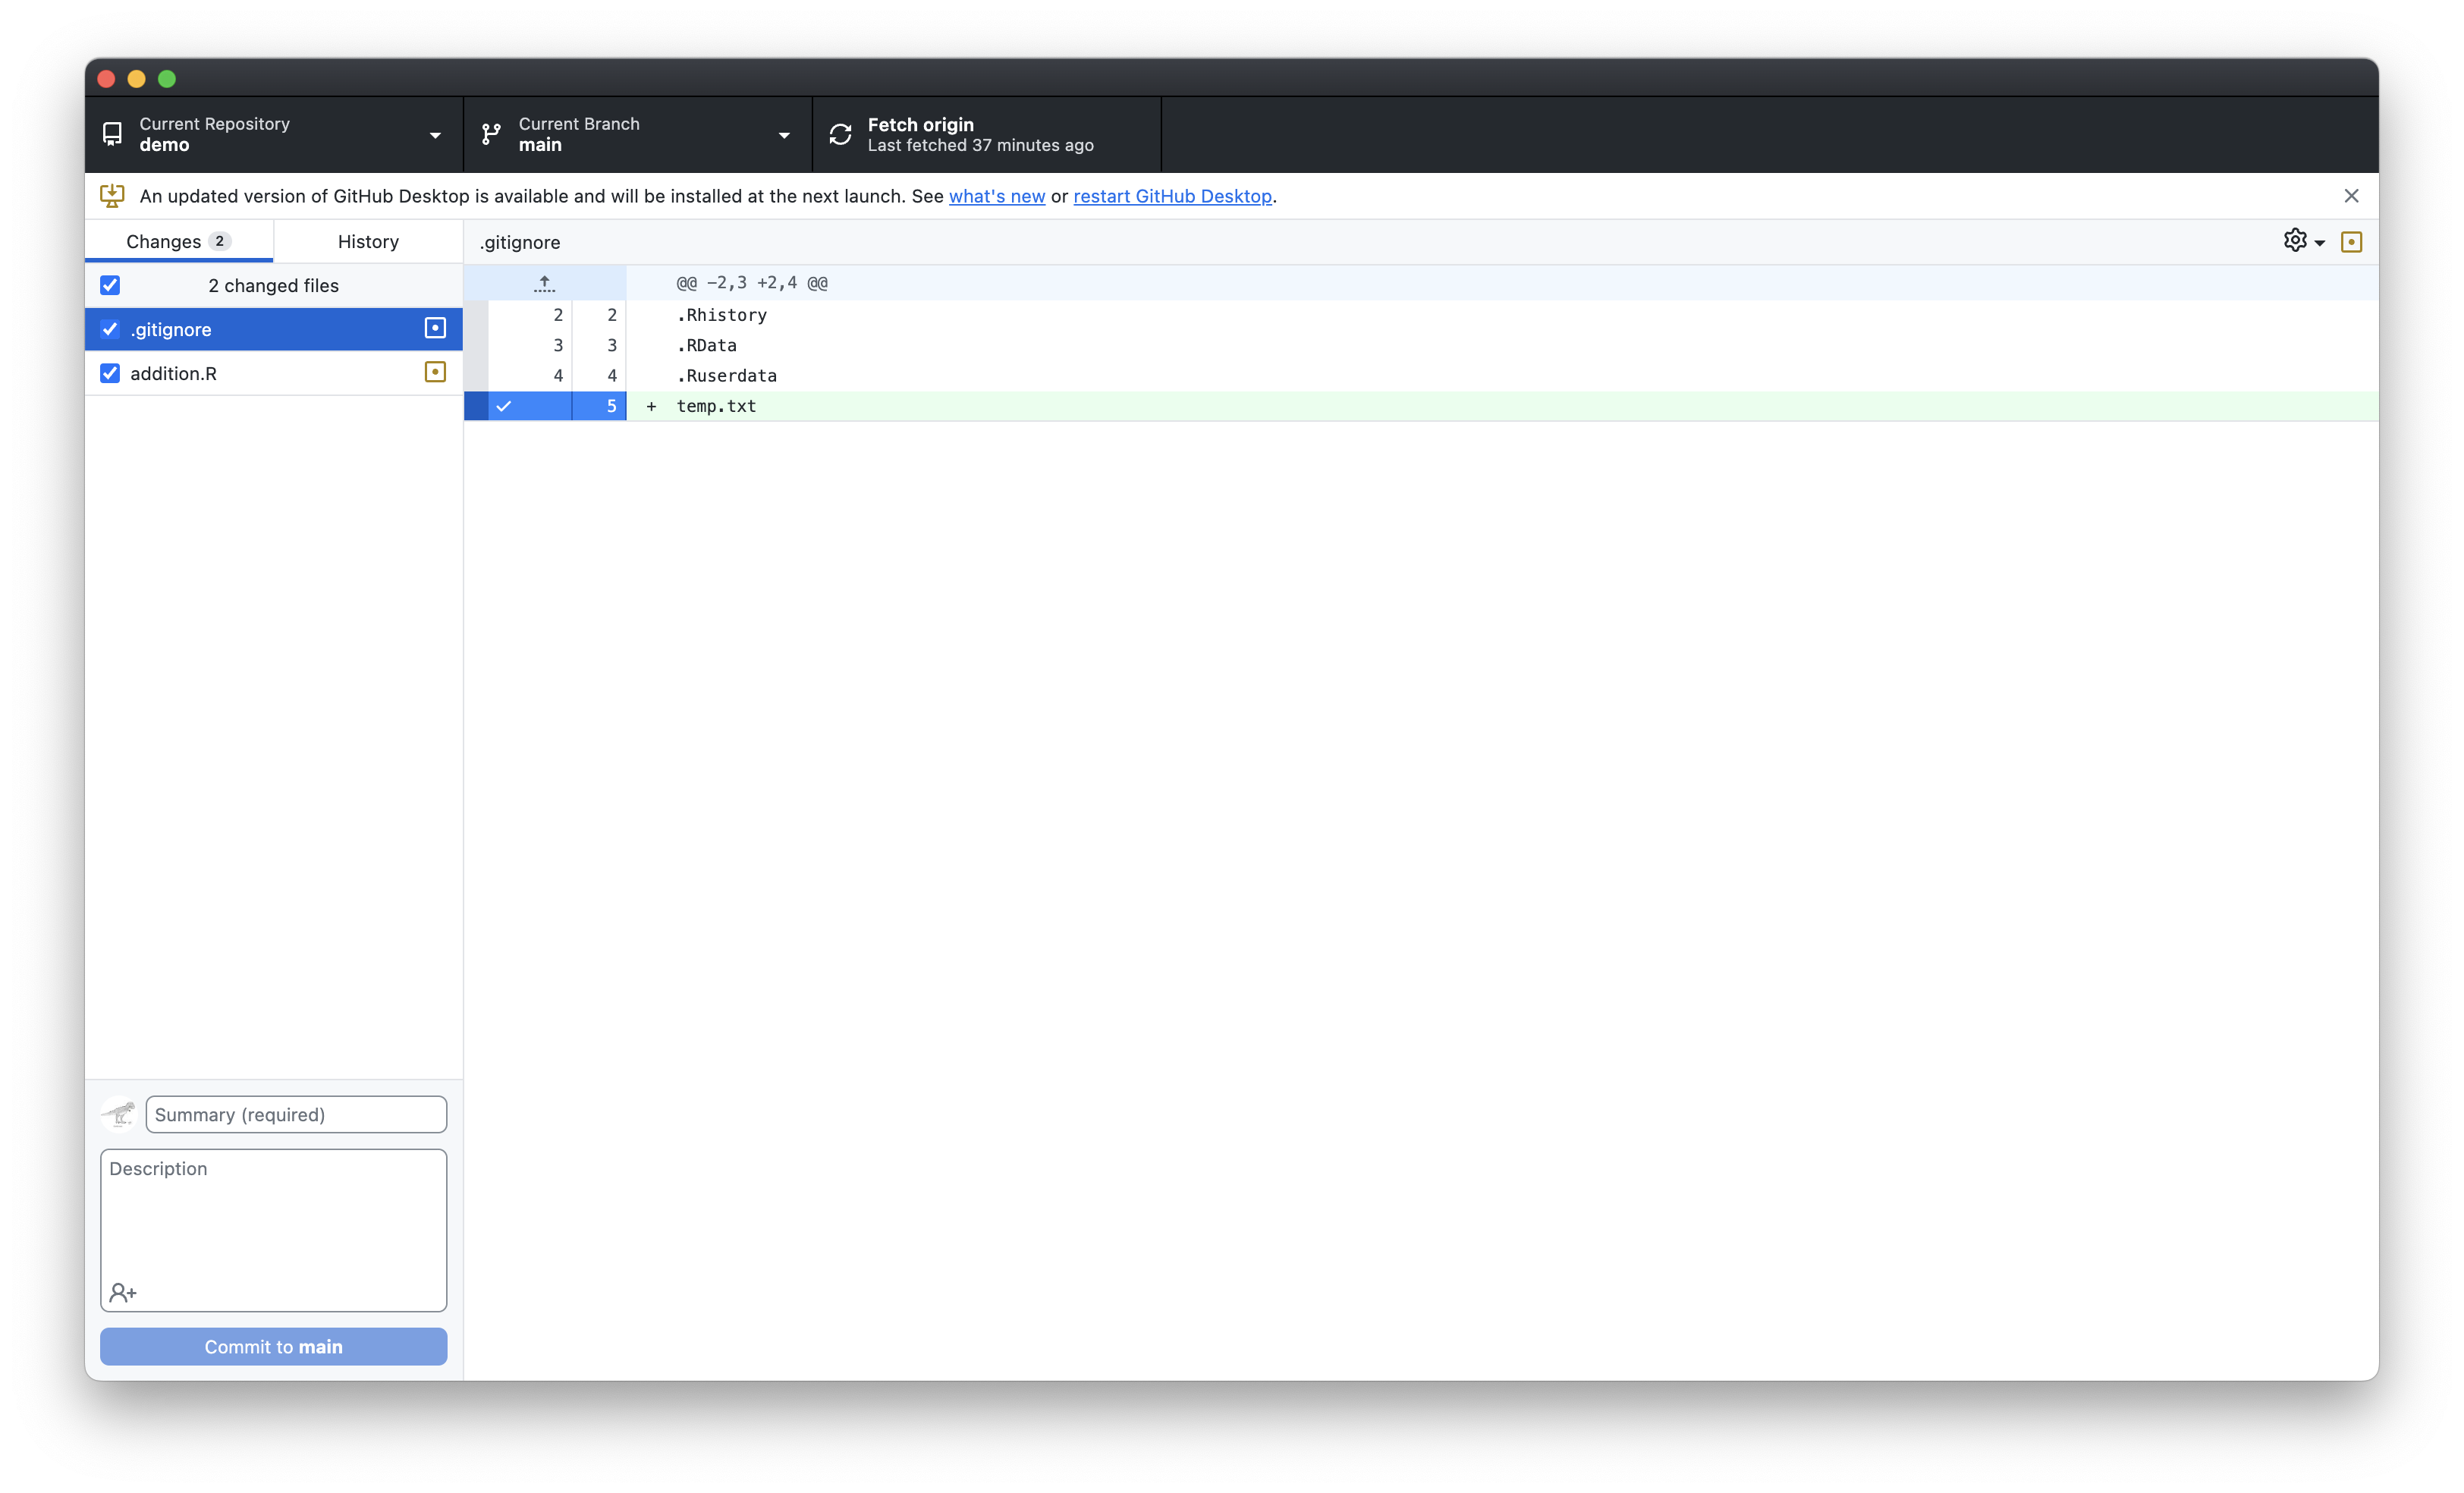Click the expand-up hunk arrow icon

(x=544, y=283)
